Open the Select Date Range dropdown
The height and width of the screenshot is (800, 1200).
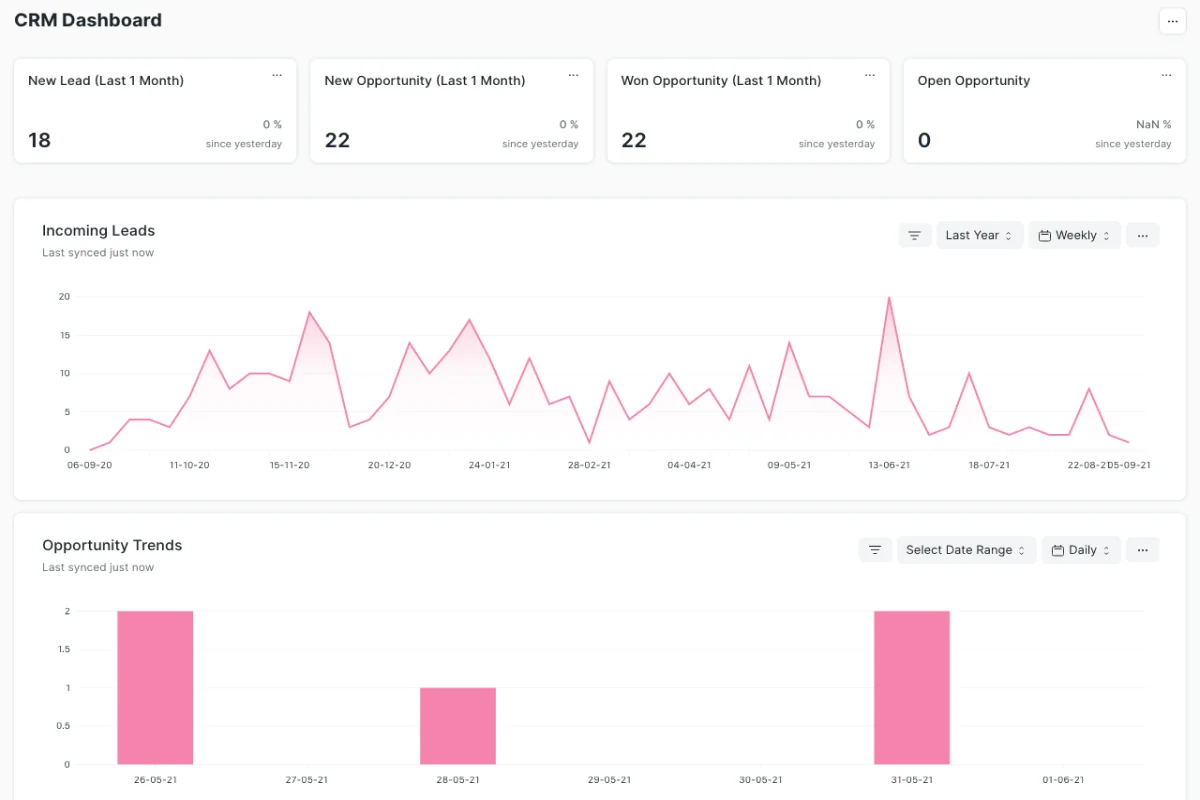point(967,550)
